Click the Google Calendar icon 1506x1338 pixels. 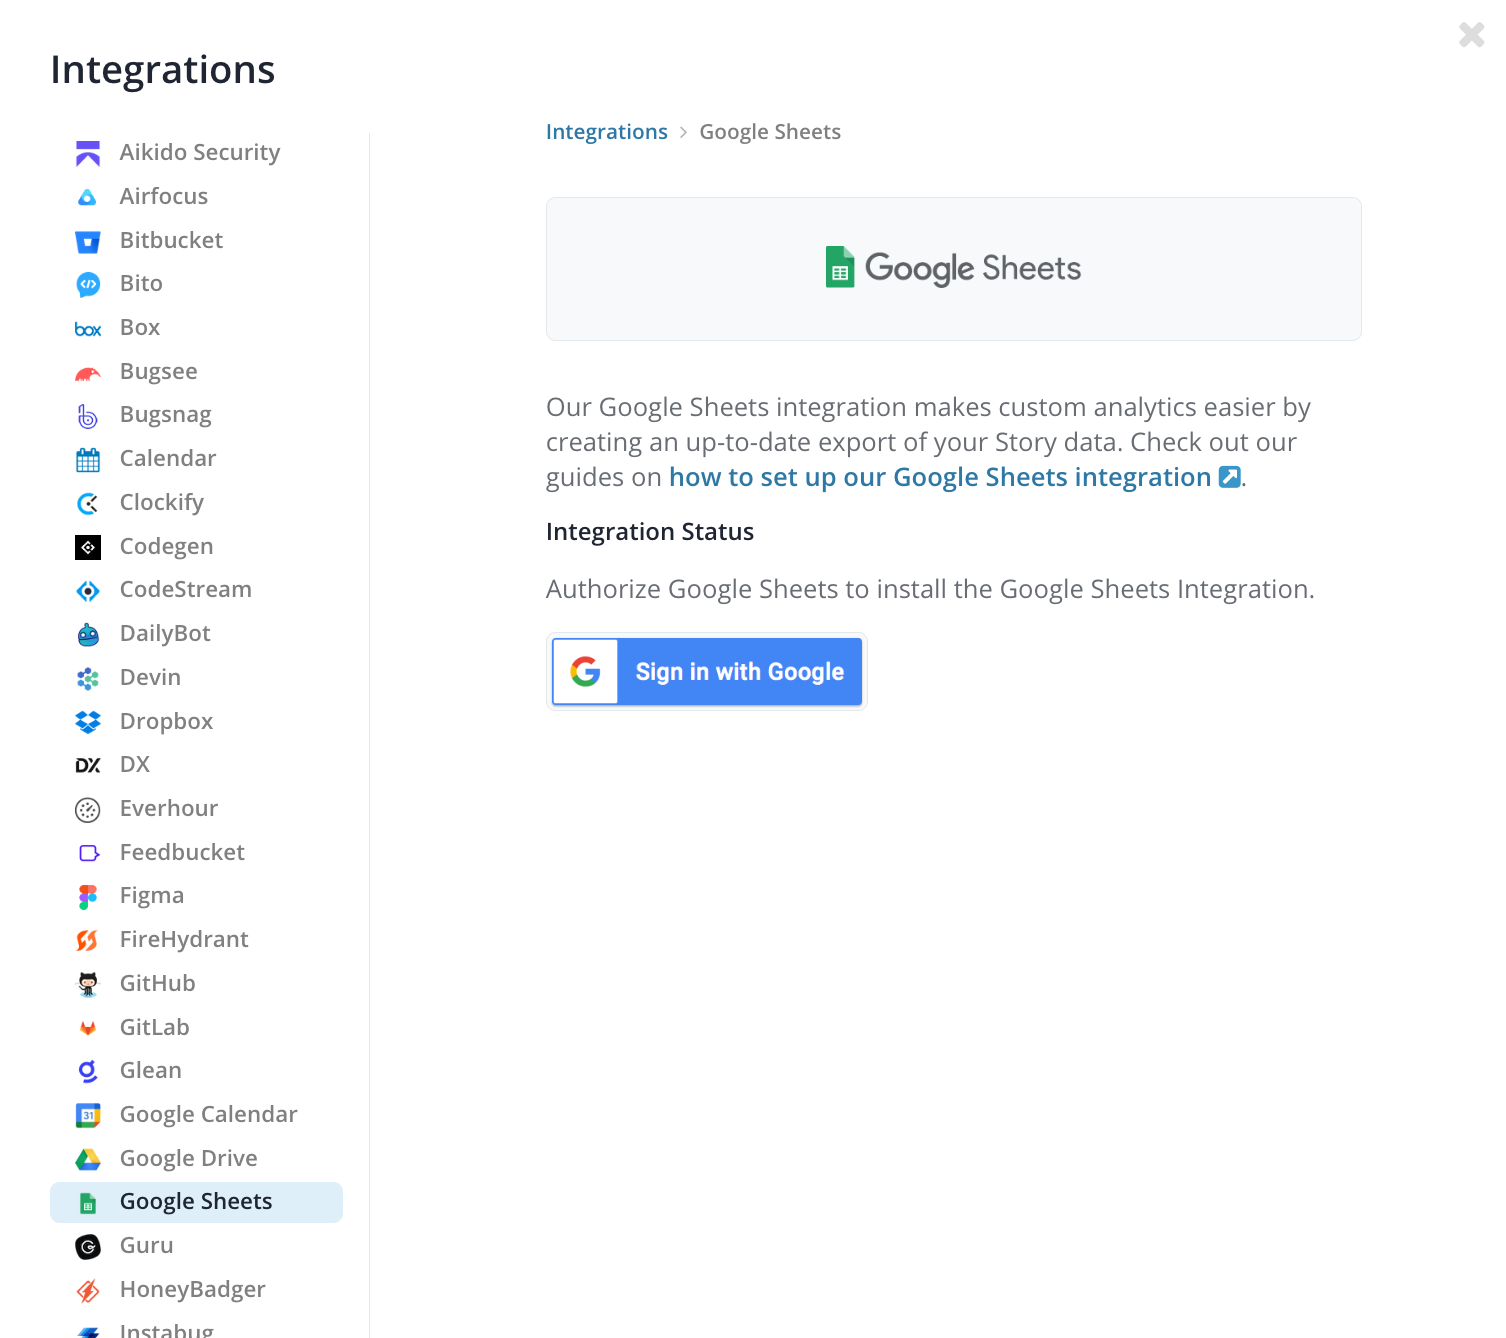pyautogui.click(x=88, y=1115)
